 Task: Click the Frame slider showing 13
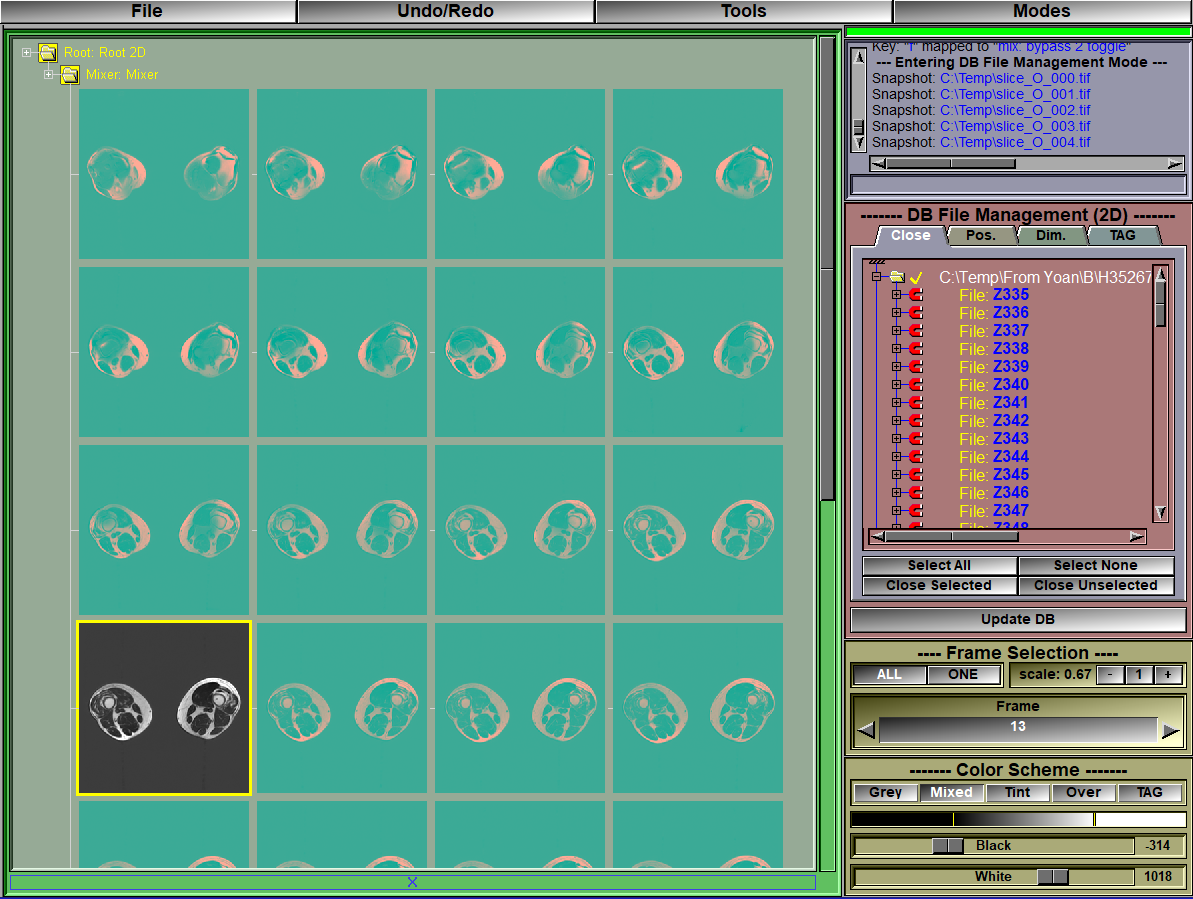point(1018,728)
